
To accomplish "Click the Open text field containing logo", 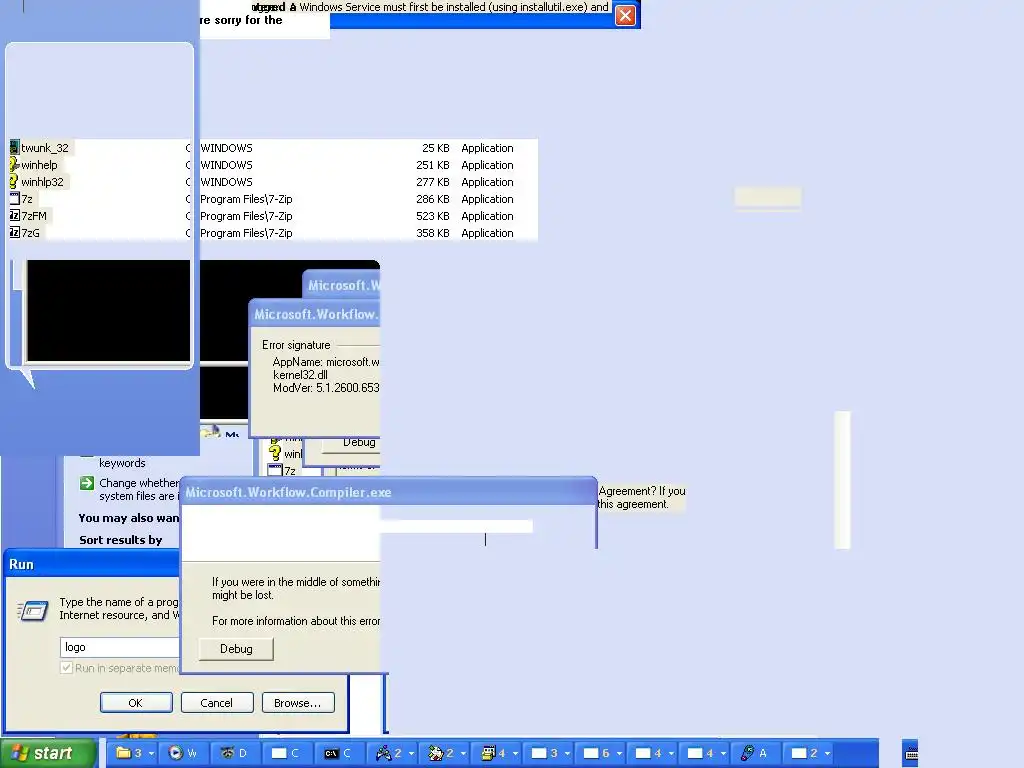I will pyautogui.click(x=120, y=647).
